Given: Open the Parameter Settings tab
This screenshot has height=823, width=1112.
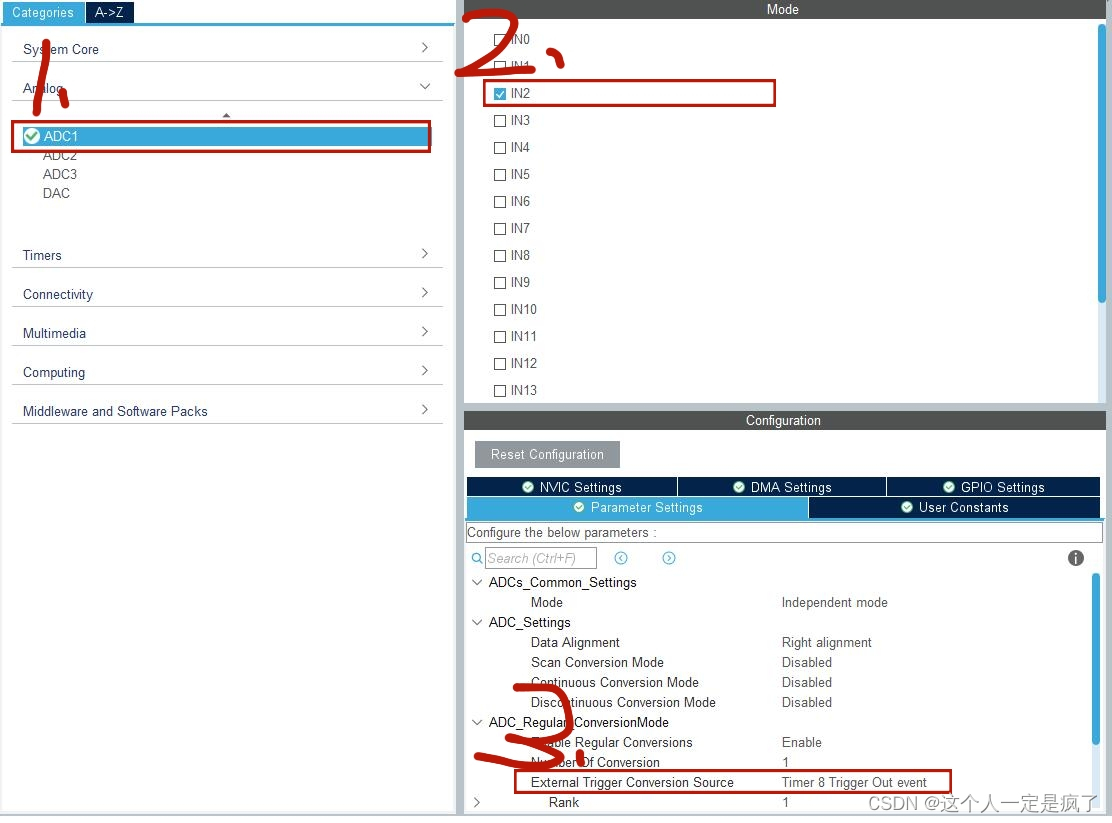Looking at the screenshot, I should [638, 507].
